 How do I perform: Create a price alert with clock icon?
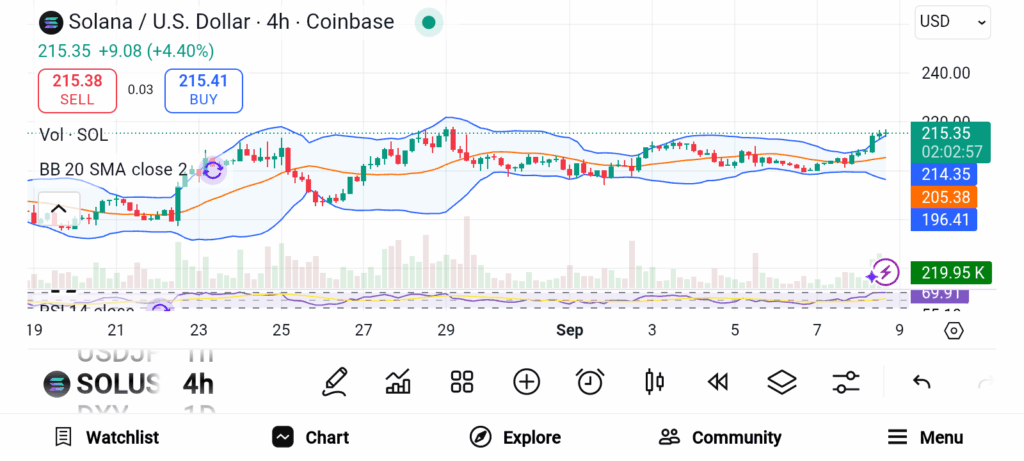(x=590, y=381)
